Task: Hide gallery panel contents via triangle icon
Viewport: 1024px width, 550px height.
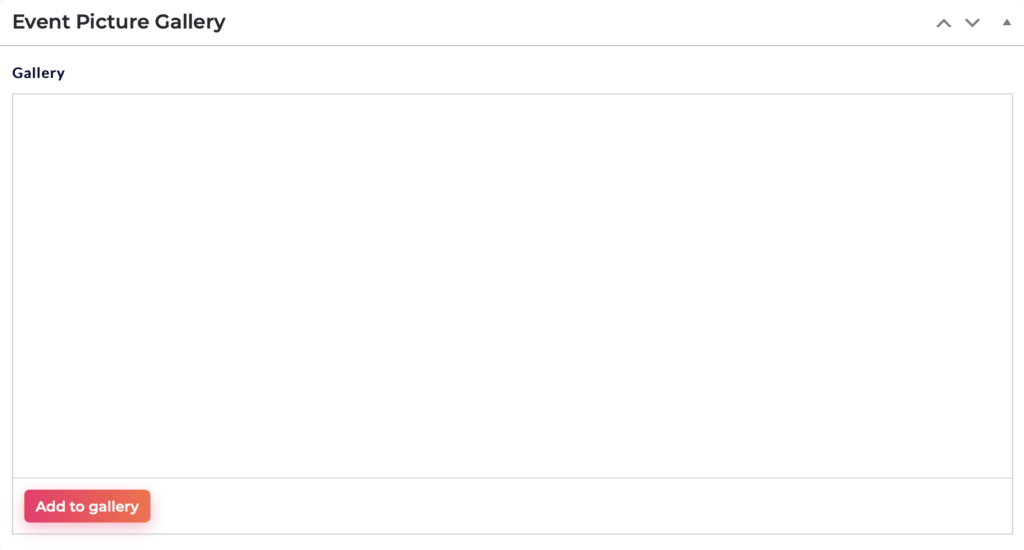Action: pos(1006,22)
